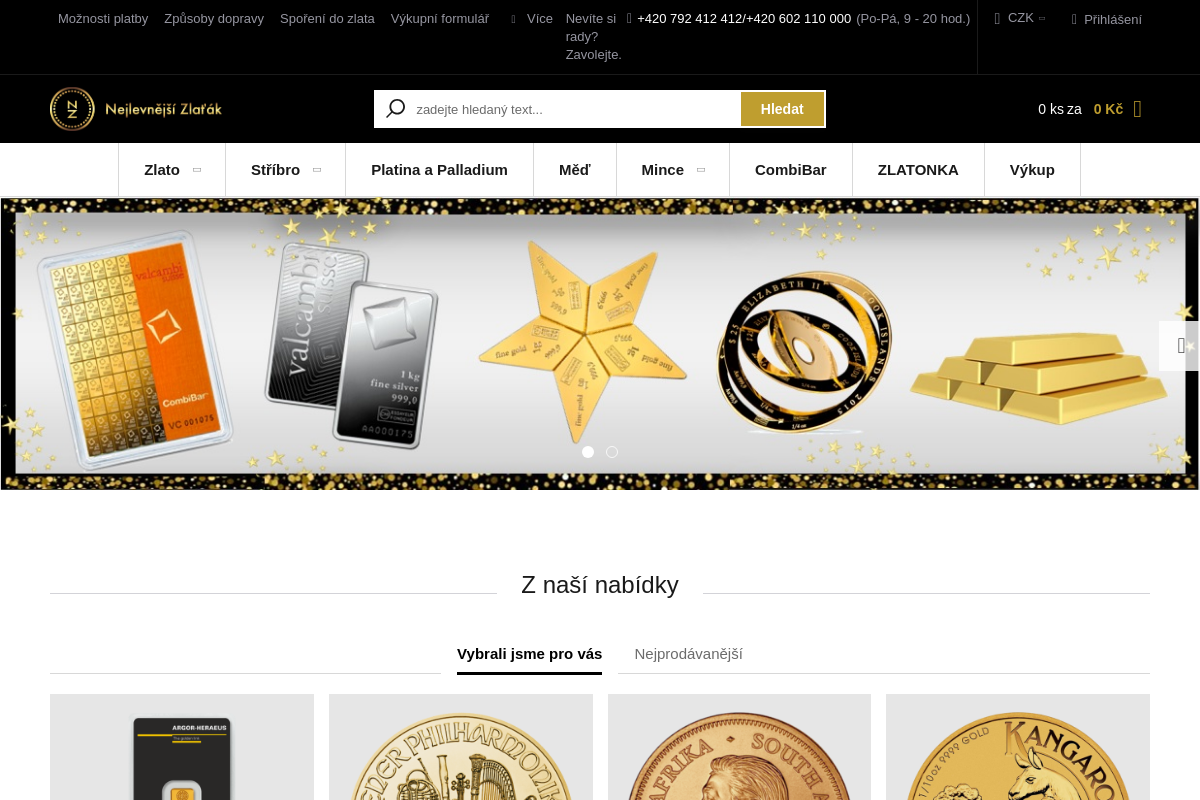The image size is (1200, 800).
Task: Click the currency icon beside CZK
Action: point(997,18)
